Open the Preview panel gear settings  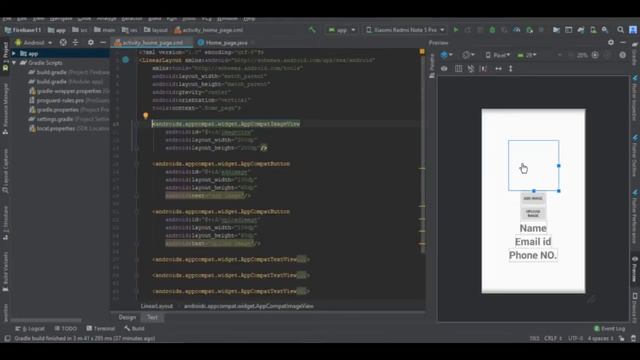point(611,42)
